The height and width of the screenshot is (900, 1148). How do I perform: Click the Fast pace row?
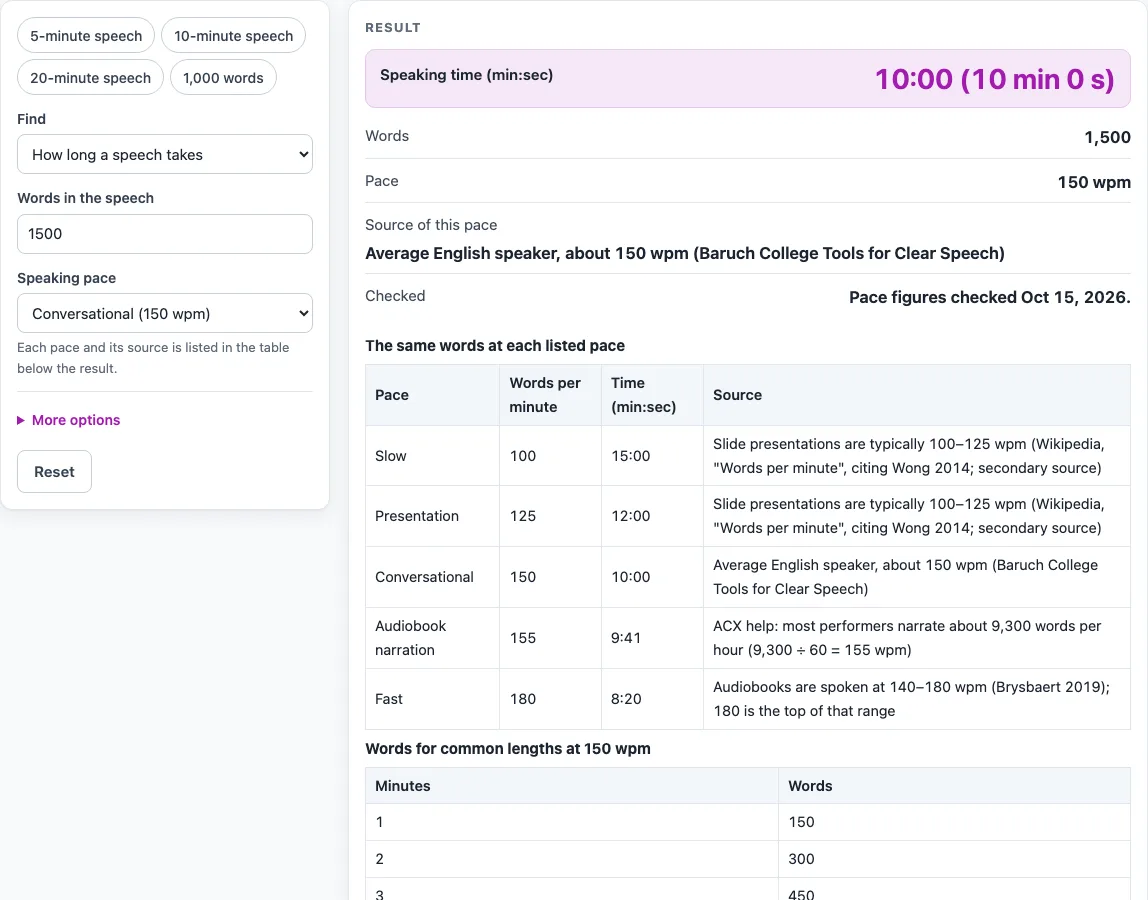[x=748, y=699]
